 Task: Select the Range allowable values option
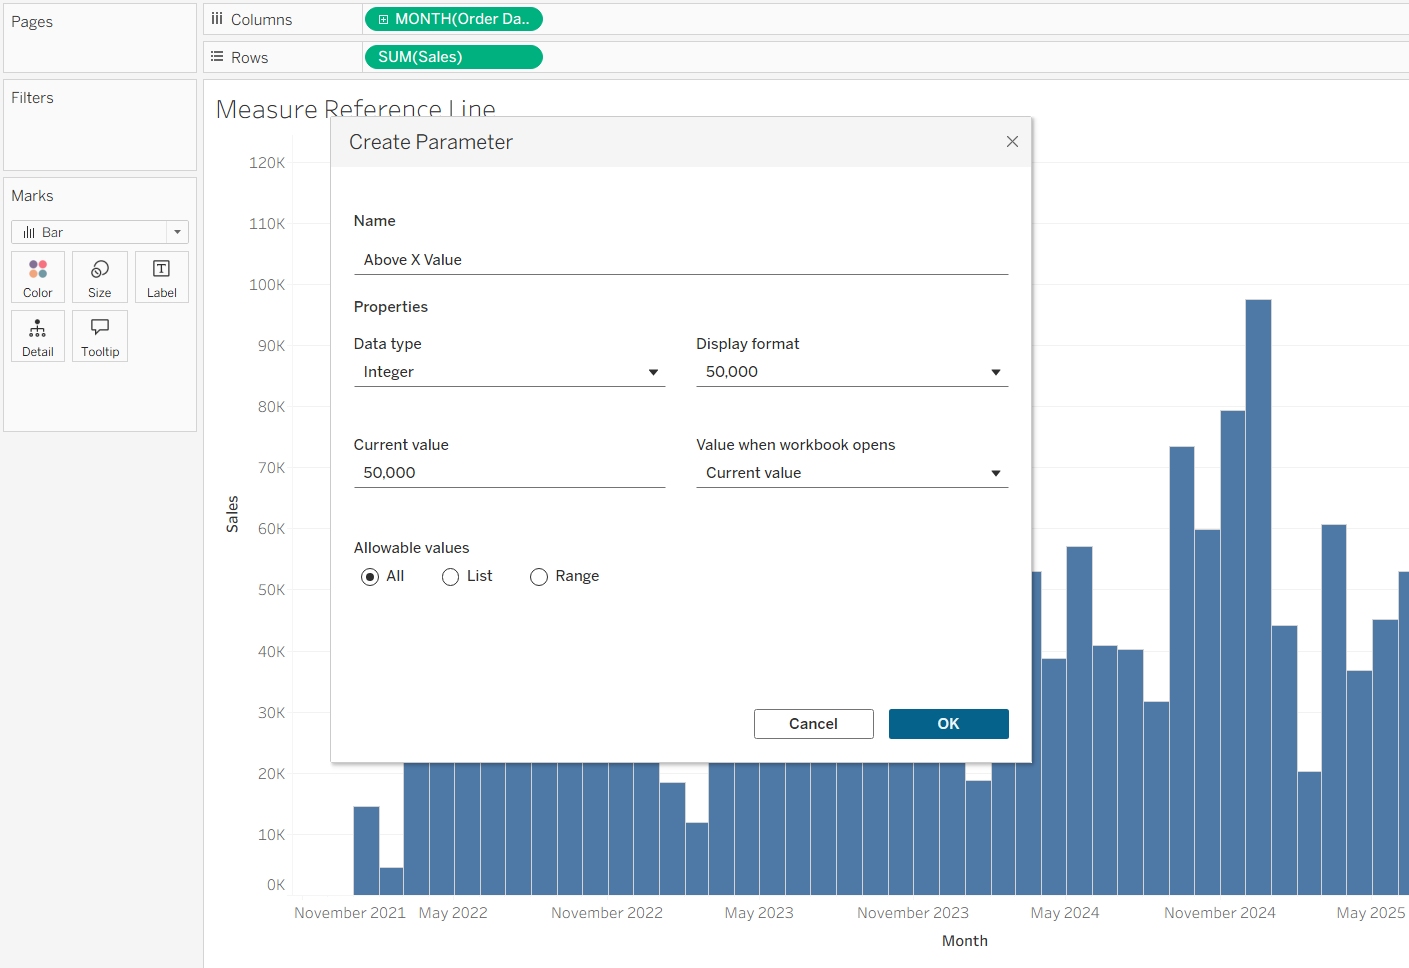coord(539,577)
